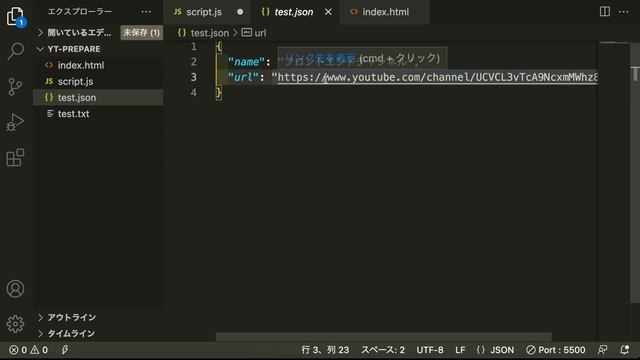Change language mode JSON
640x360 pixels.
point(496,350)
